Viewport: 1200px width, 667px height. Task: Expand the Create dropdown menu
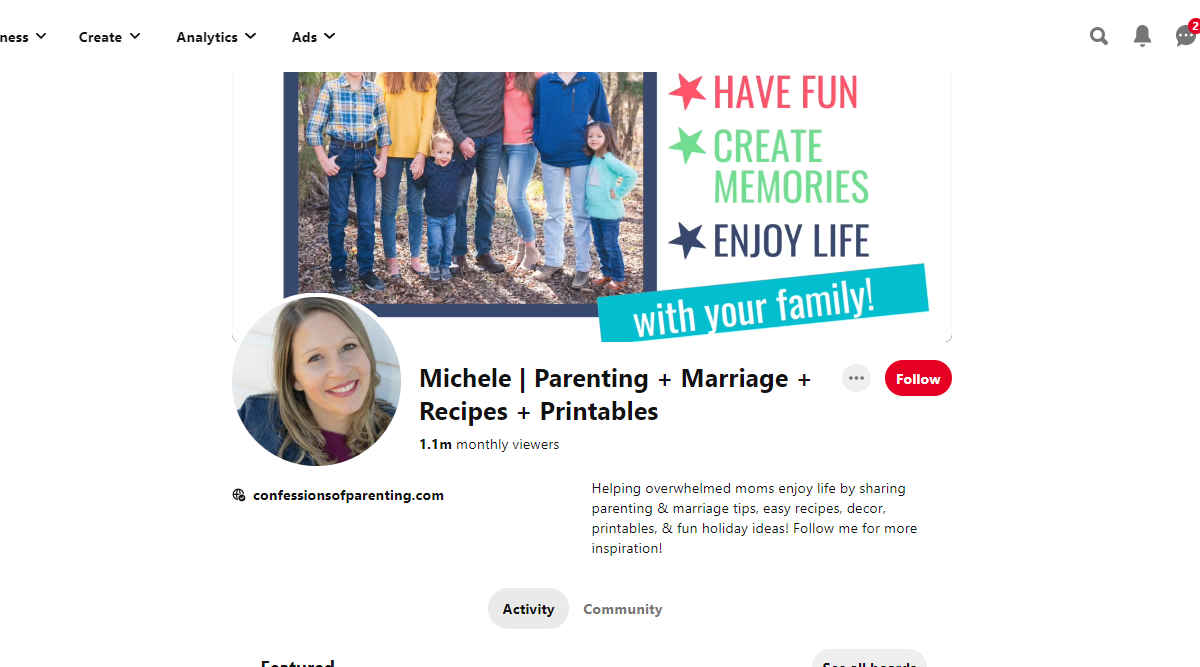tap(110, 37)
